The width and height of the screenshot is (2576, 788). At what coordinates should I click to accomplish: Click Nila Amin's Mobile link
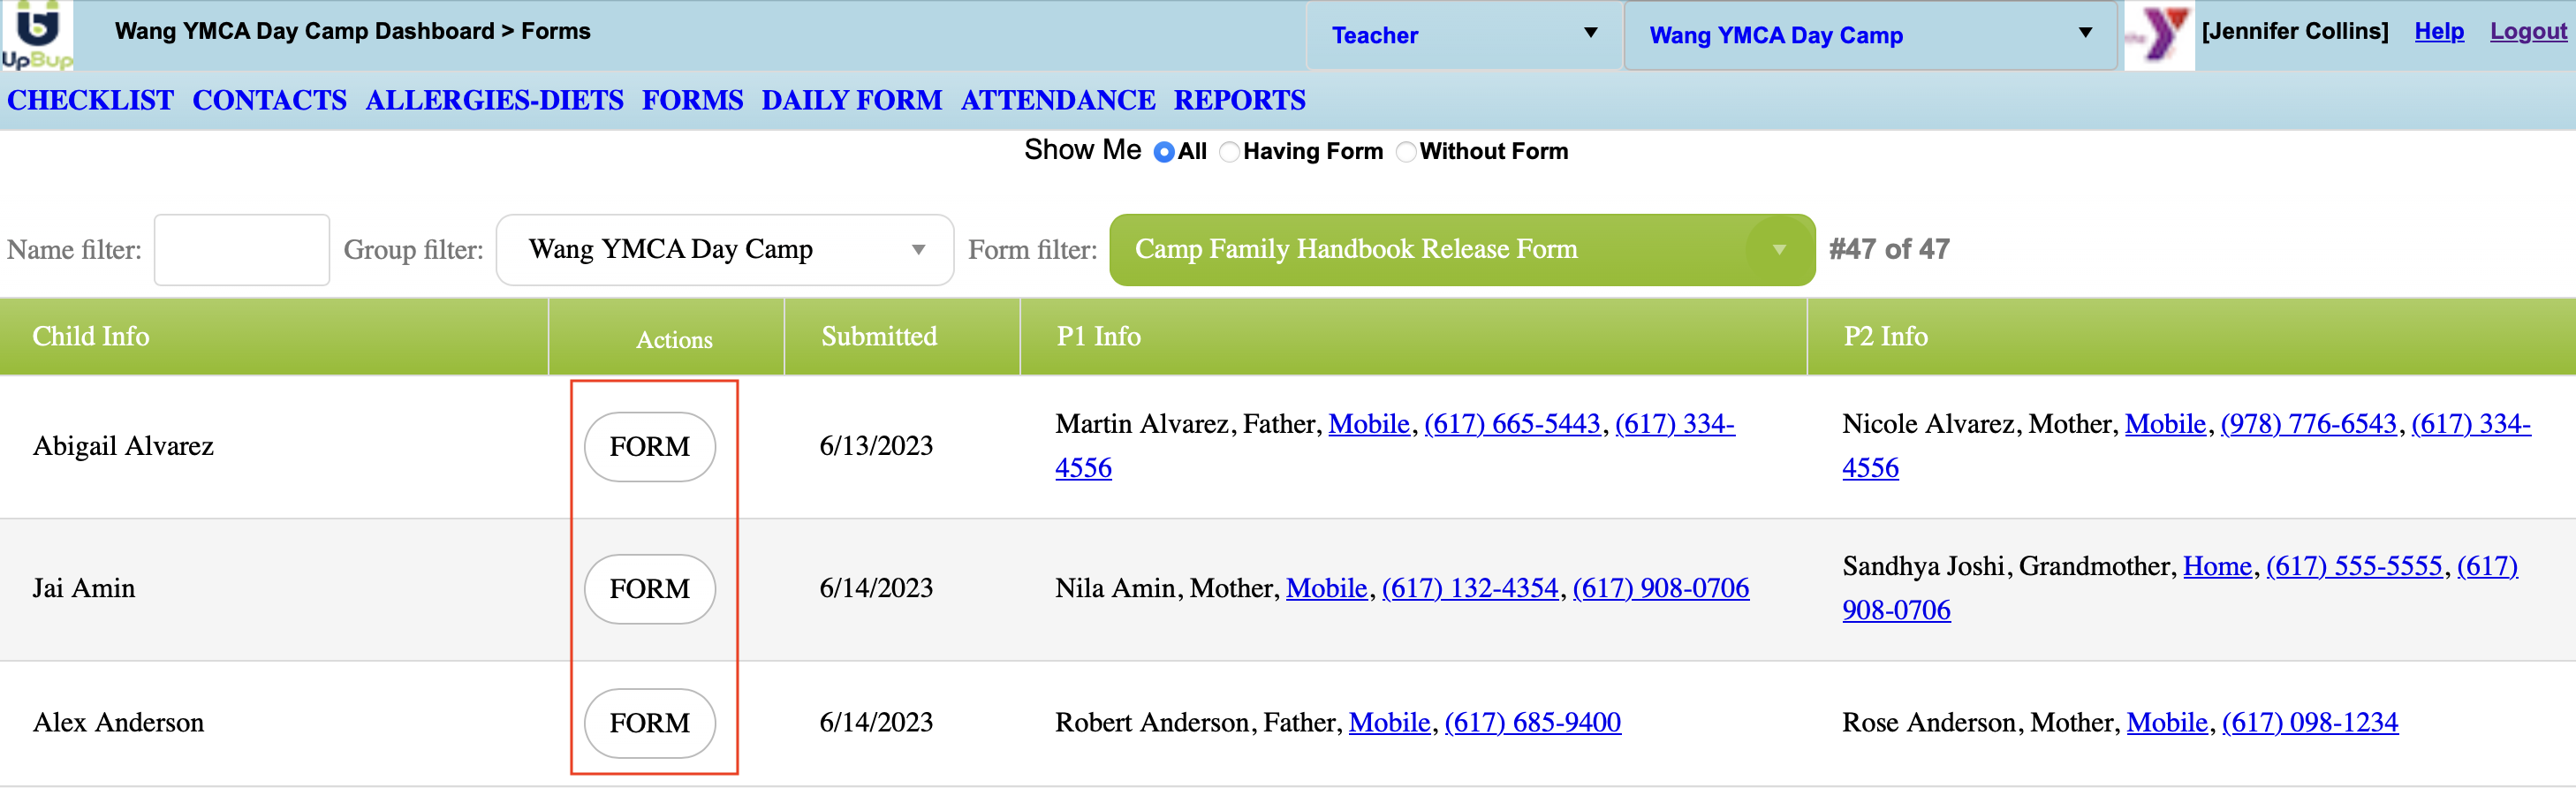click(x=1326, y=588)
